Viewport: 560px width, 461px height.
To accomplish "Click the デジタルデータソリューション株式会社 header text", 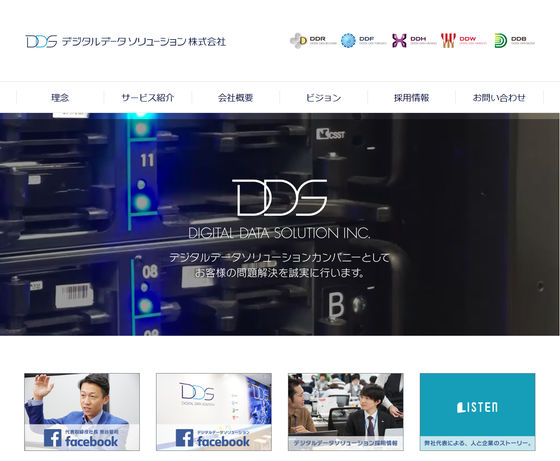I will pos(144,41).
